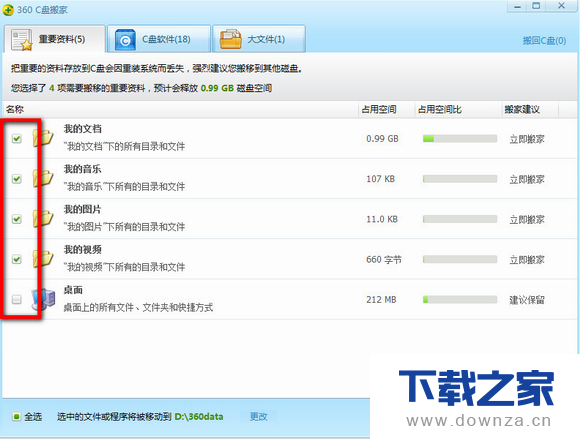This screenshot has height=439, width=580.
Task: Click the 660 字节 size value
Action: tap(384, 260)
